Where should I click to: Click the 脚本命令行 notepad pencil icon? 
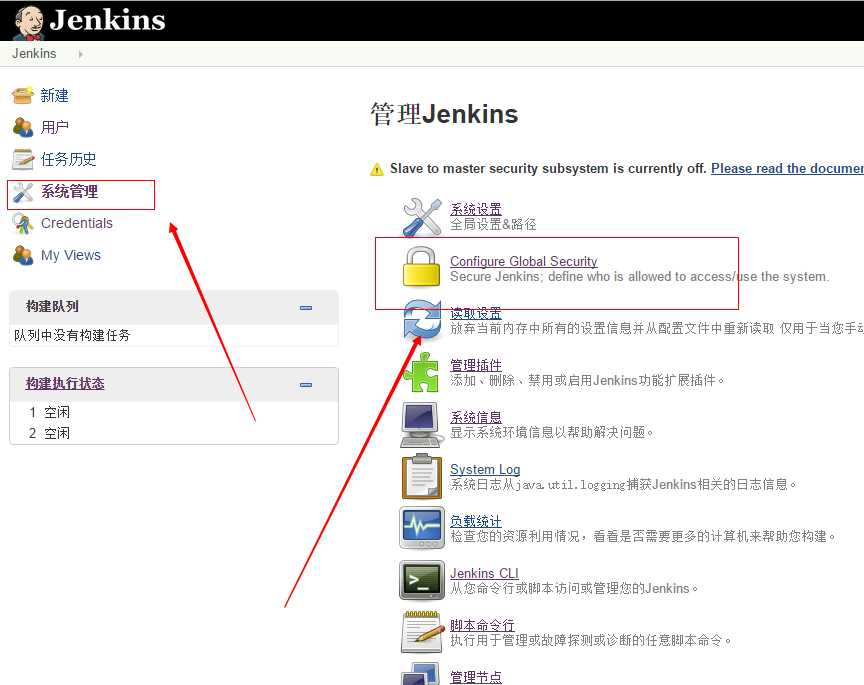tap(423, 632)
